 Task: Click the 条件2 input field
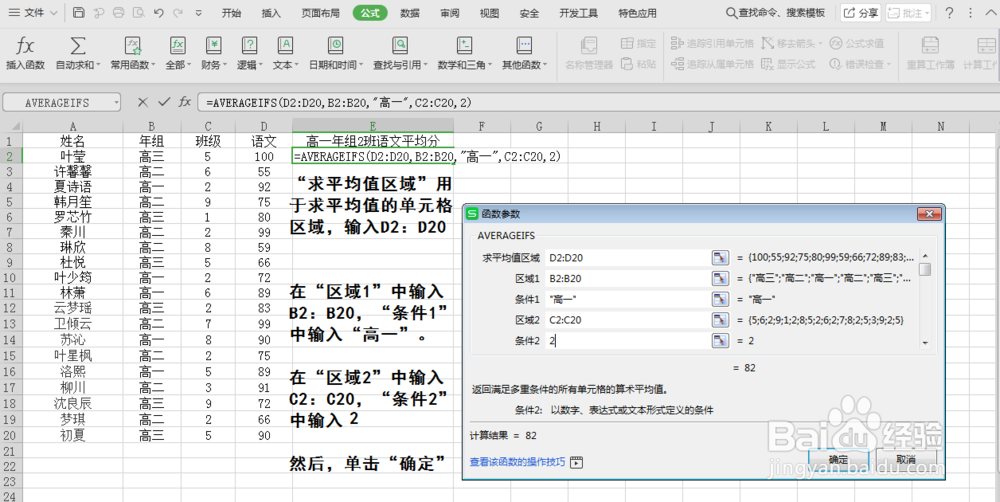pos(627,341)
